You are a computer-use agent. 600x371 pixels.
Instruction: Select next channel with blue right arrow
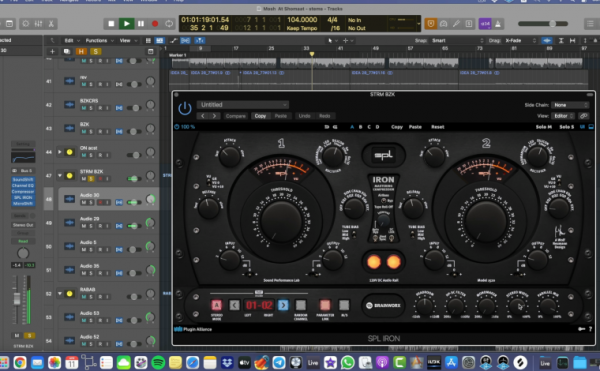pos(283,305)
